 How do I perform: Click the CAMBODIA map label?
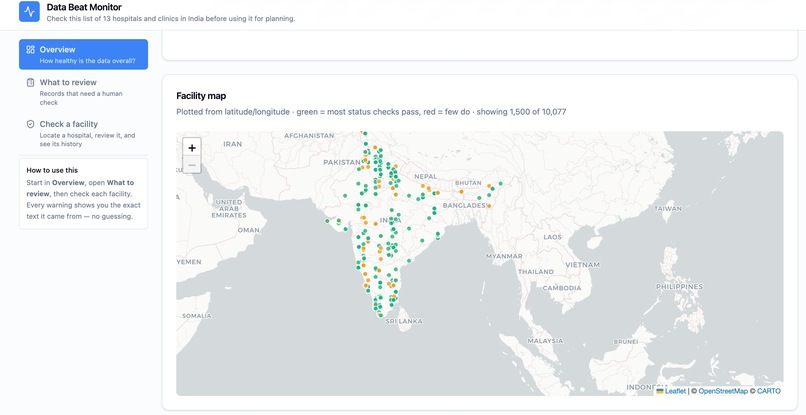(x=562, y=288)
